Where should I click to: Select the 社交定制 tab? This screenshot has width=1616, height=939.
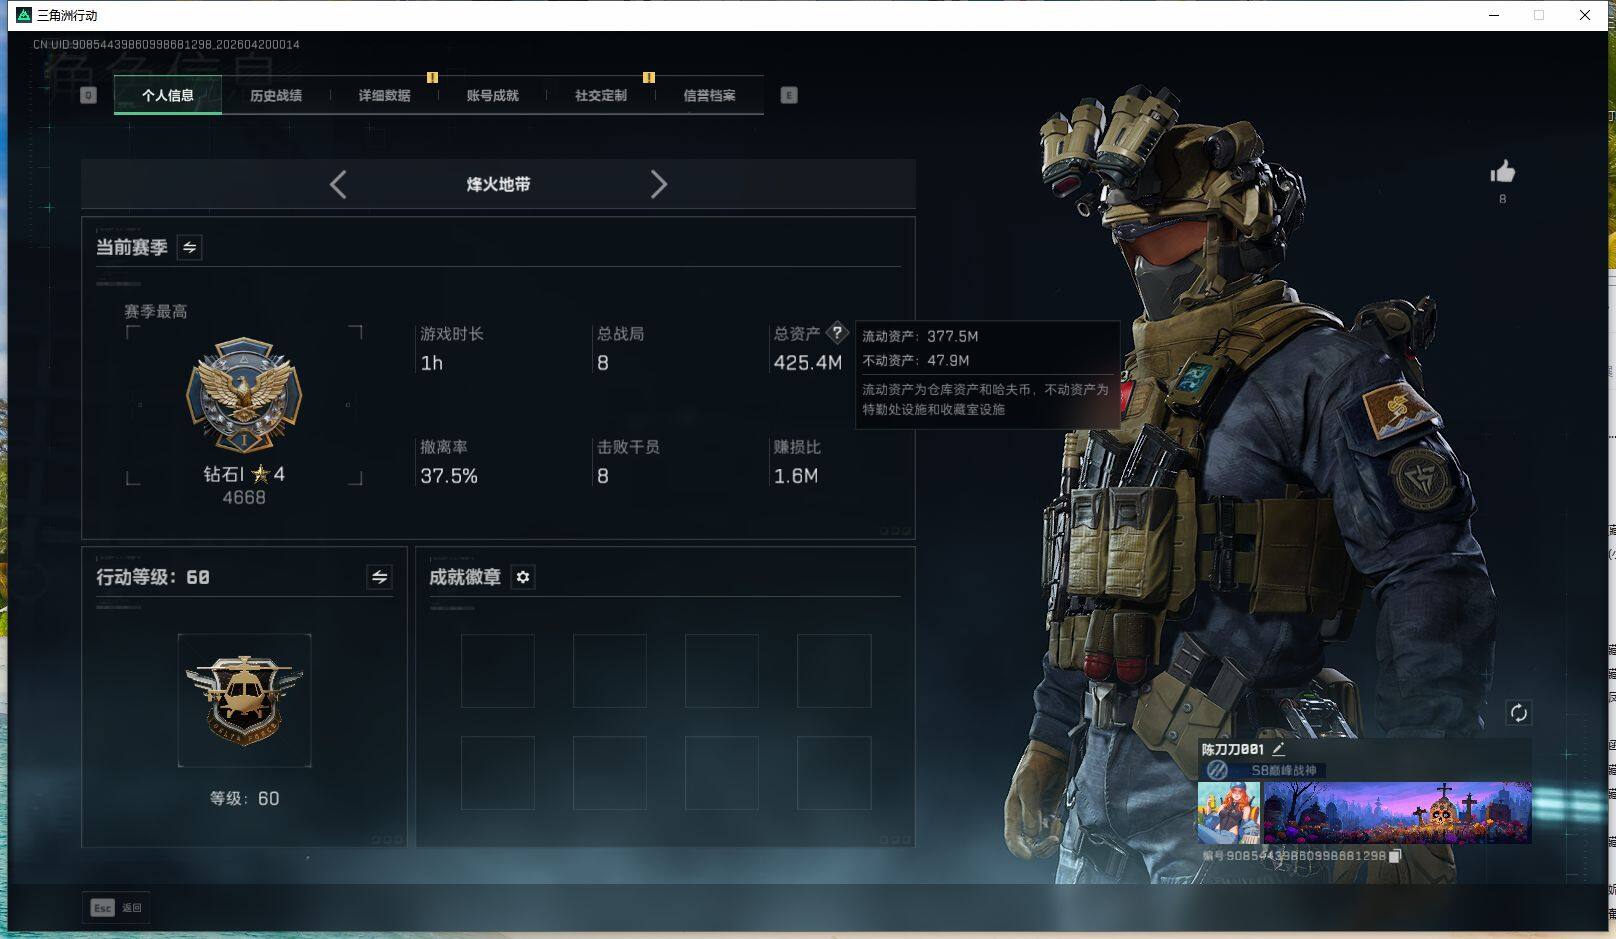[600, 95]
